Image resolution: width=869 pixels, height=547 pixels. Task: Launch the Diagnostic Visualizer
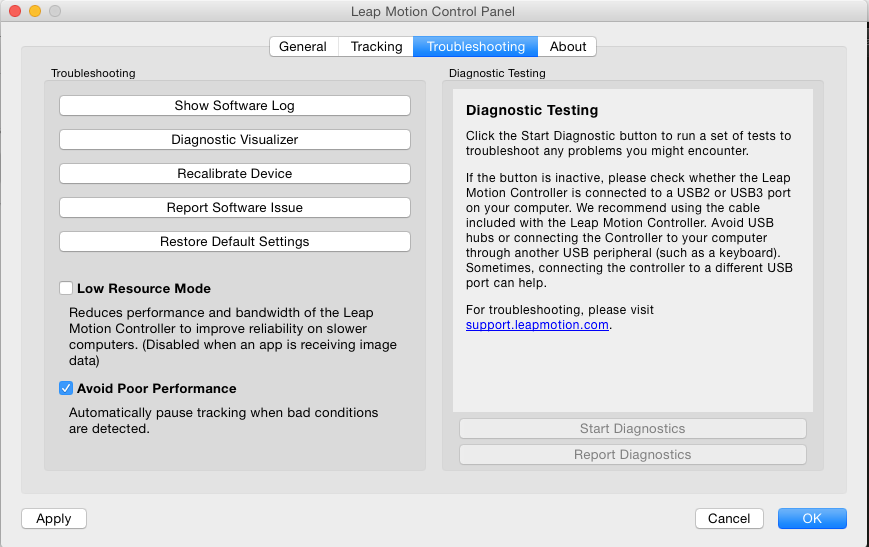[235, 140]
